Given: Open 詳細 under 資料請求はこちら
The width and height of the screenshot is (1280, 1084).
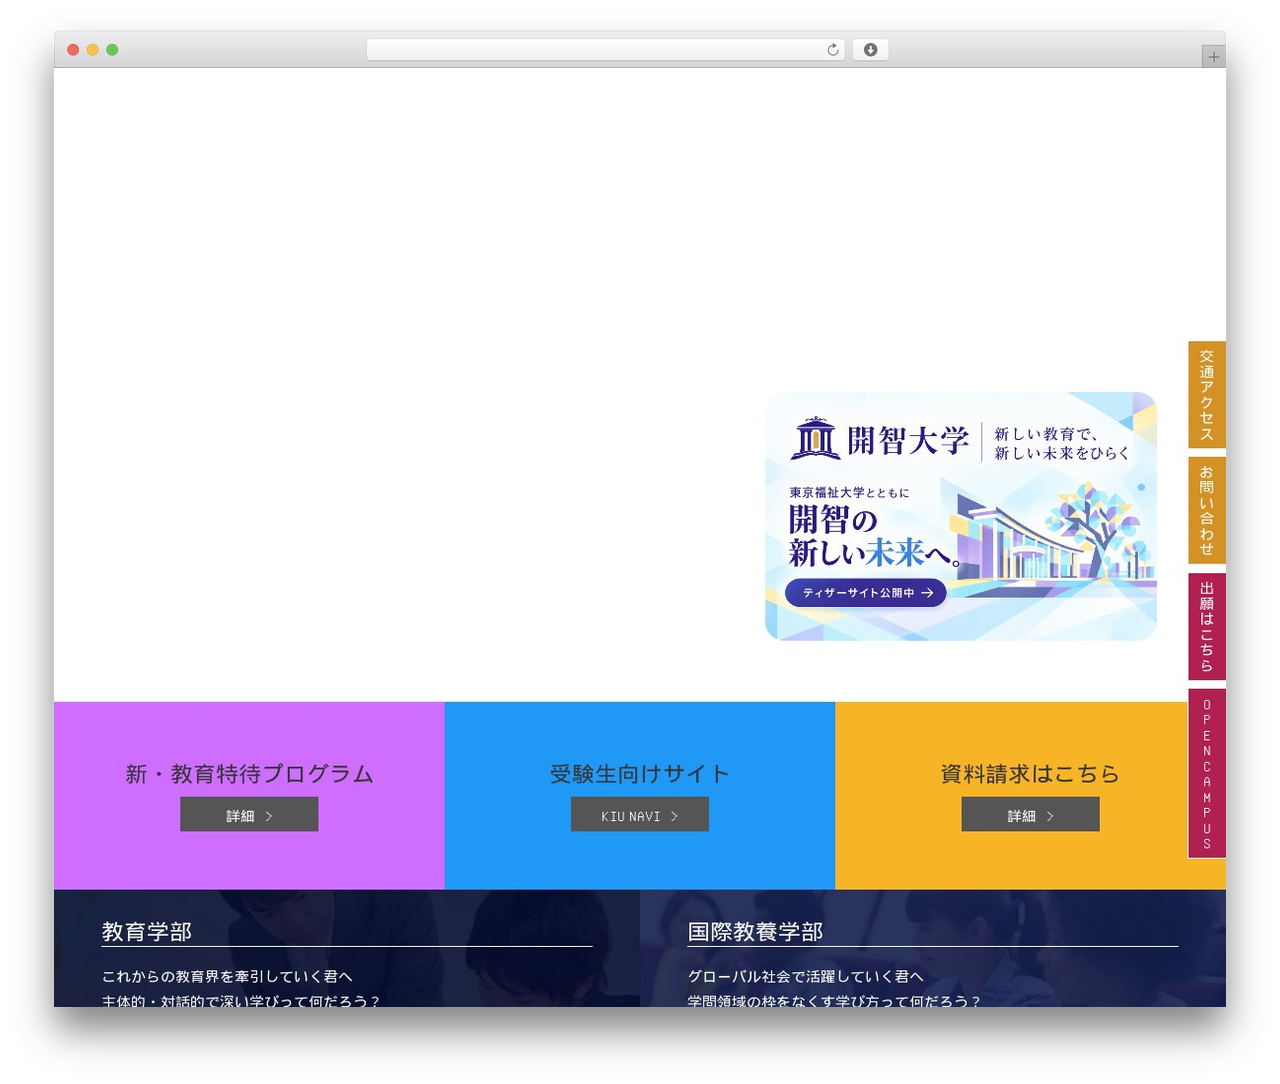Looking at the screenshot, I should 1030,814.
